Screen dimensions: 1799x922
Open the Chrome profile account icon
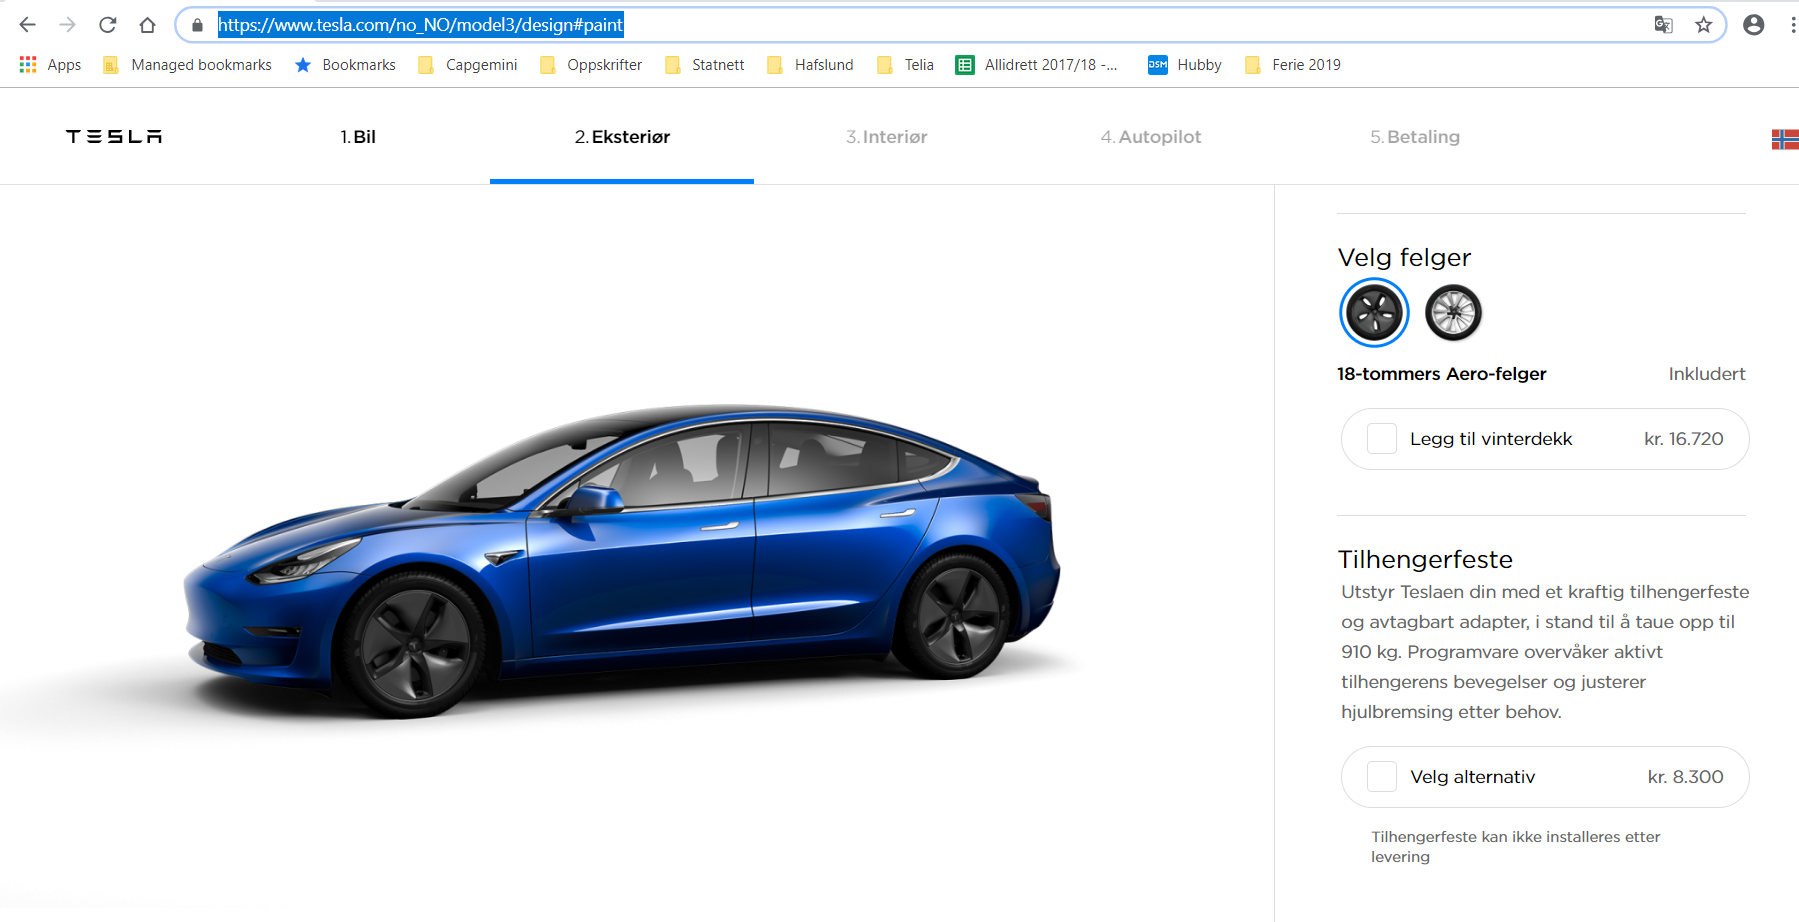tap(1753, 25)
